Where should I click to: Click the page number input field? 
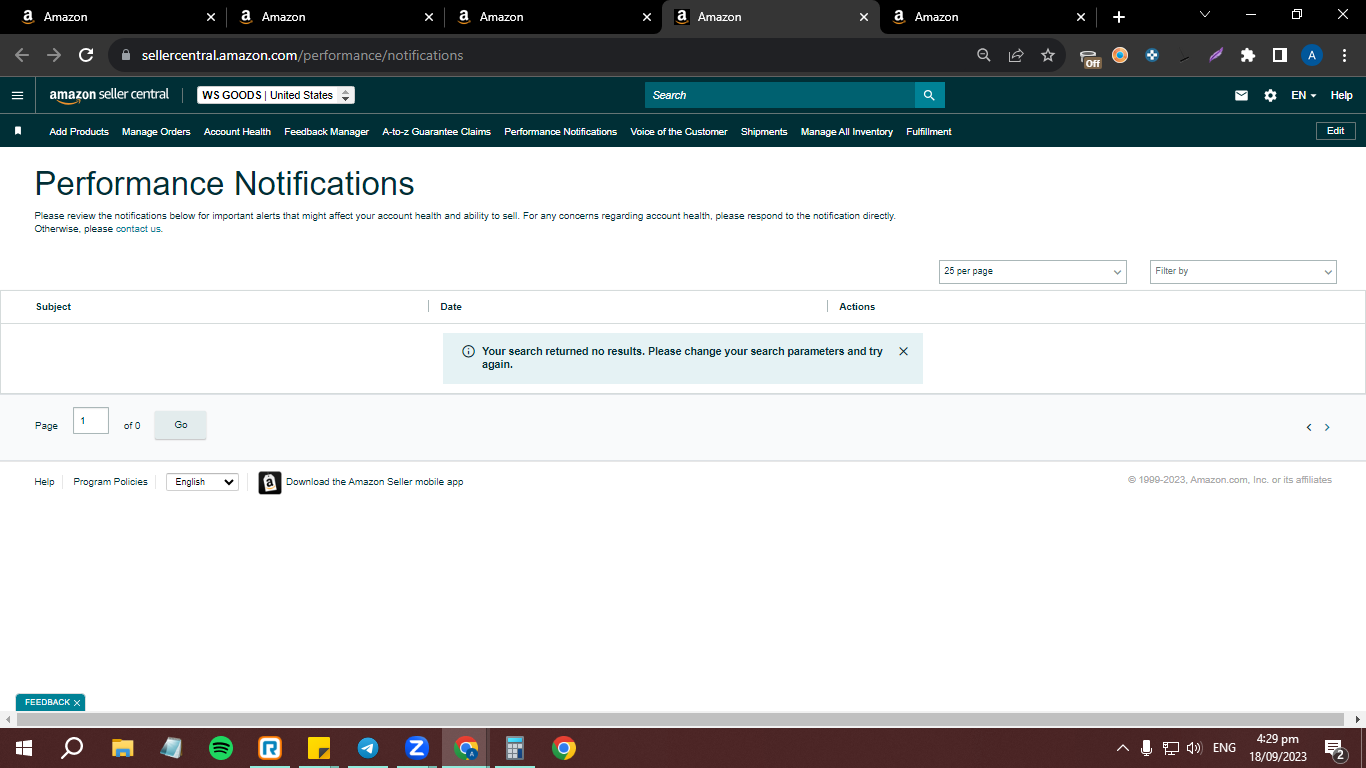click(91, 421)
